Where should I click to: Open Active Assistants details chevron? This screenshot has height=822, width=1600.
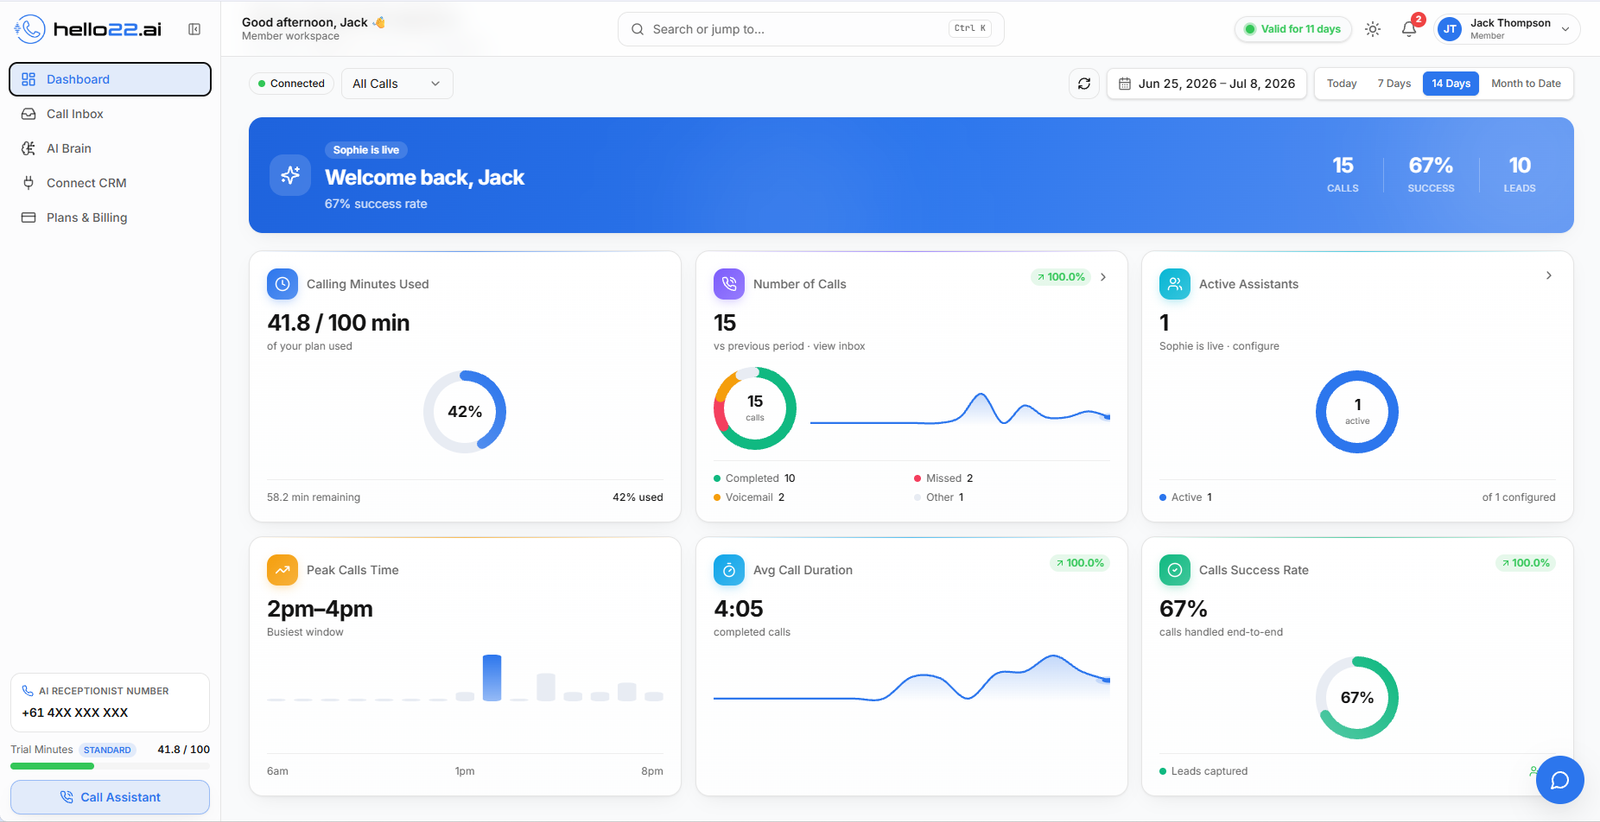[1549, 275]
